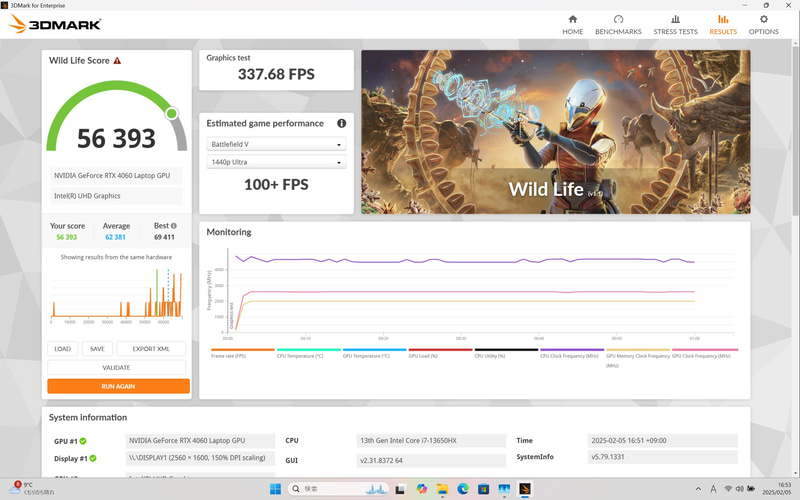Click the GPU #1 green check icon
The height and width of the screenshot is (500, 800).
click(83, 441)
